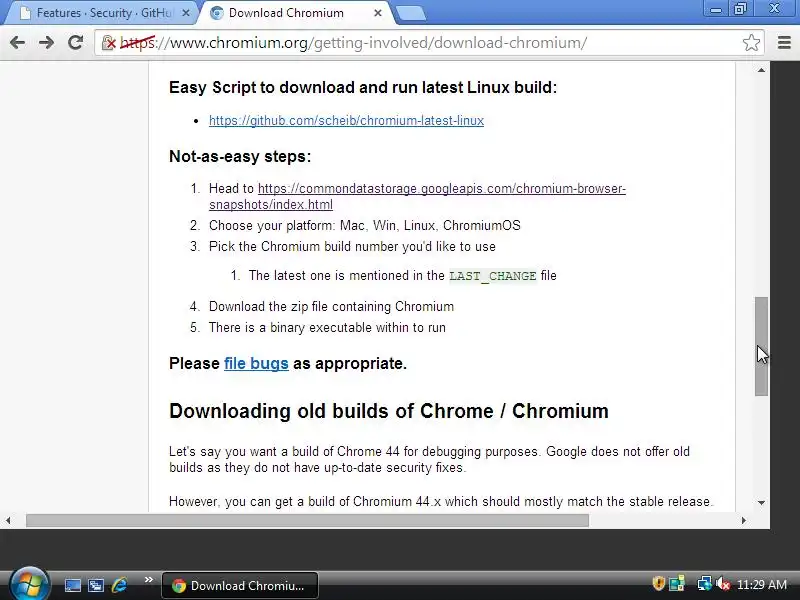
Task: Click the vertical scrollbar down arrow
Action: coord(761,503)
